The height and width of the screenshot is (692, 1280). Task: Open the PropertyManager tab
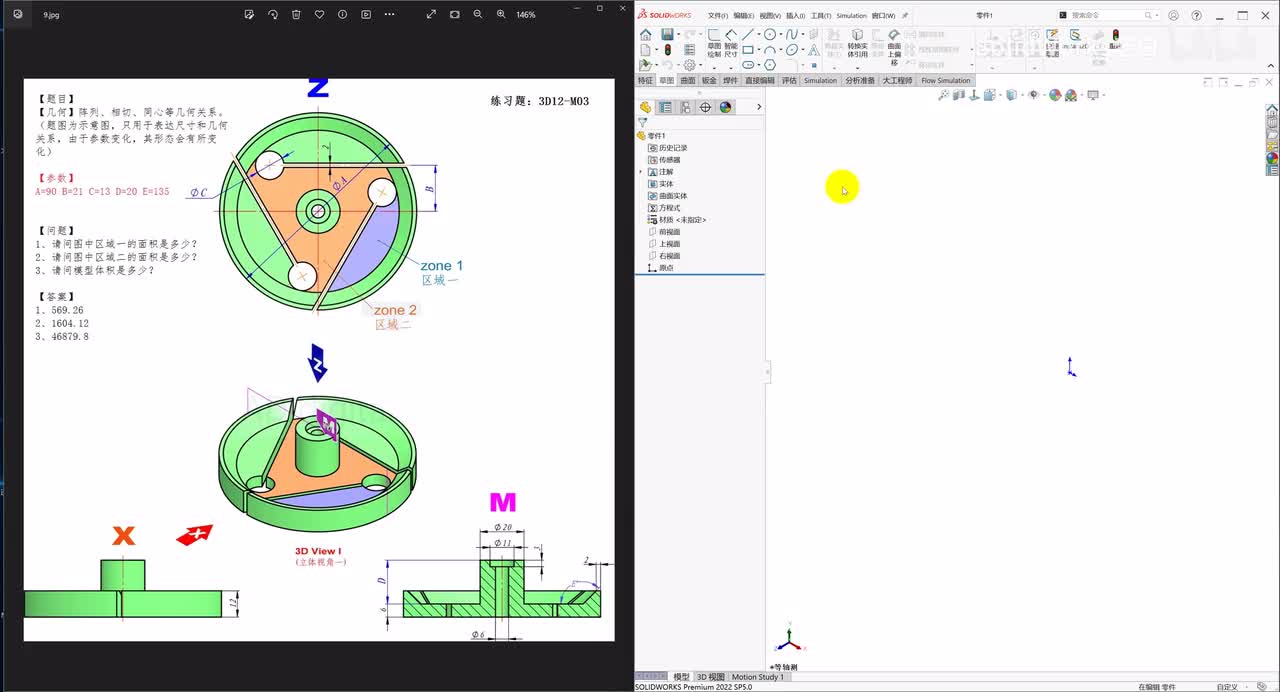point(665,107)
